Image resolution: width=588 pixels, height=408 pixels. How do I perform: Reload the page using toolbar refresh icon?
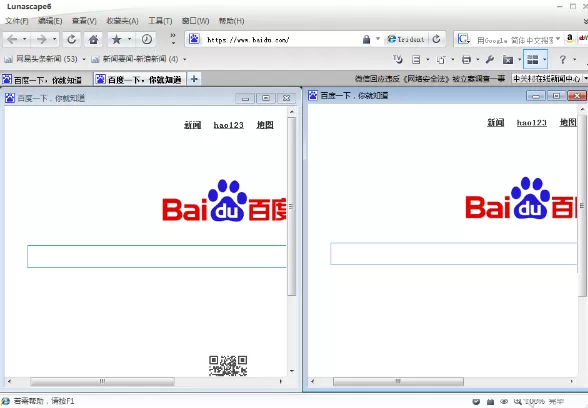click(x=71, y=39)
